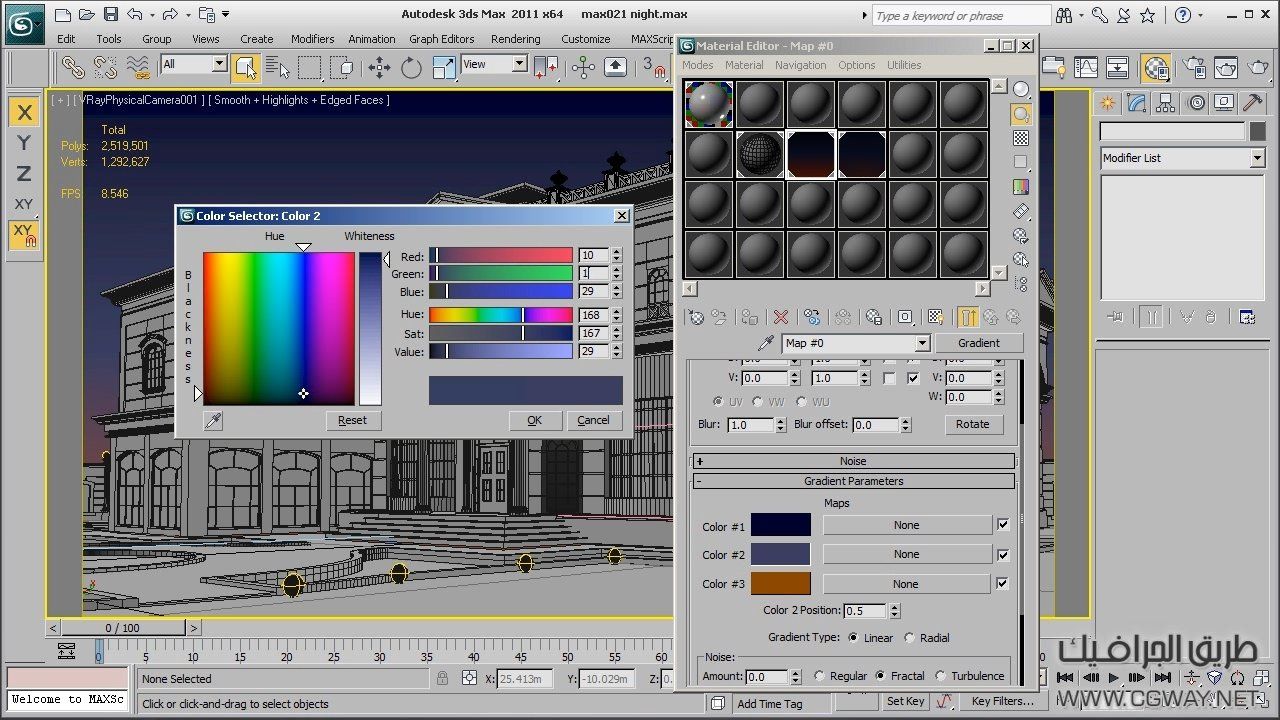Select the Radial gradient type
Image resolution: width=1280 pixels, height=720 pixels.
point(910,638)
